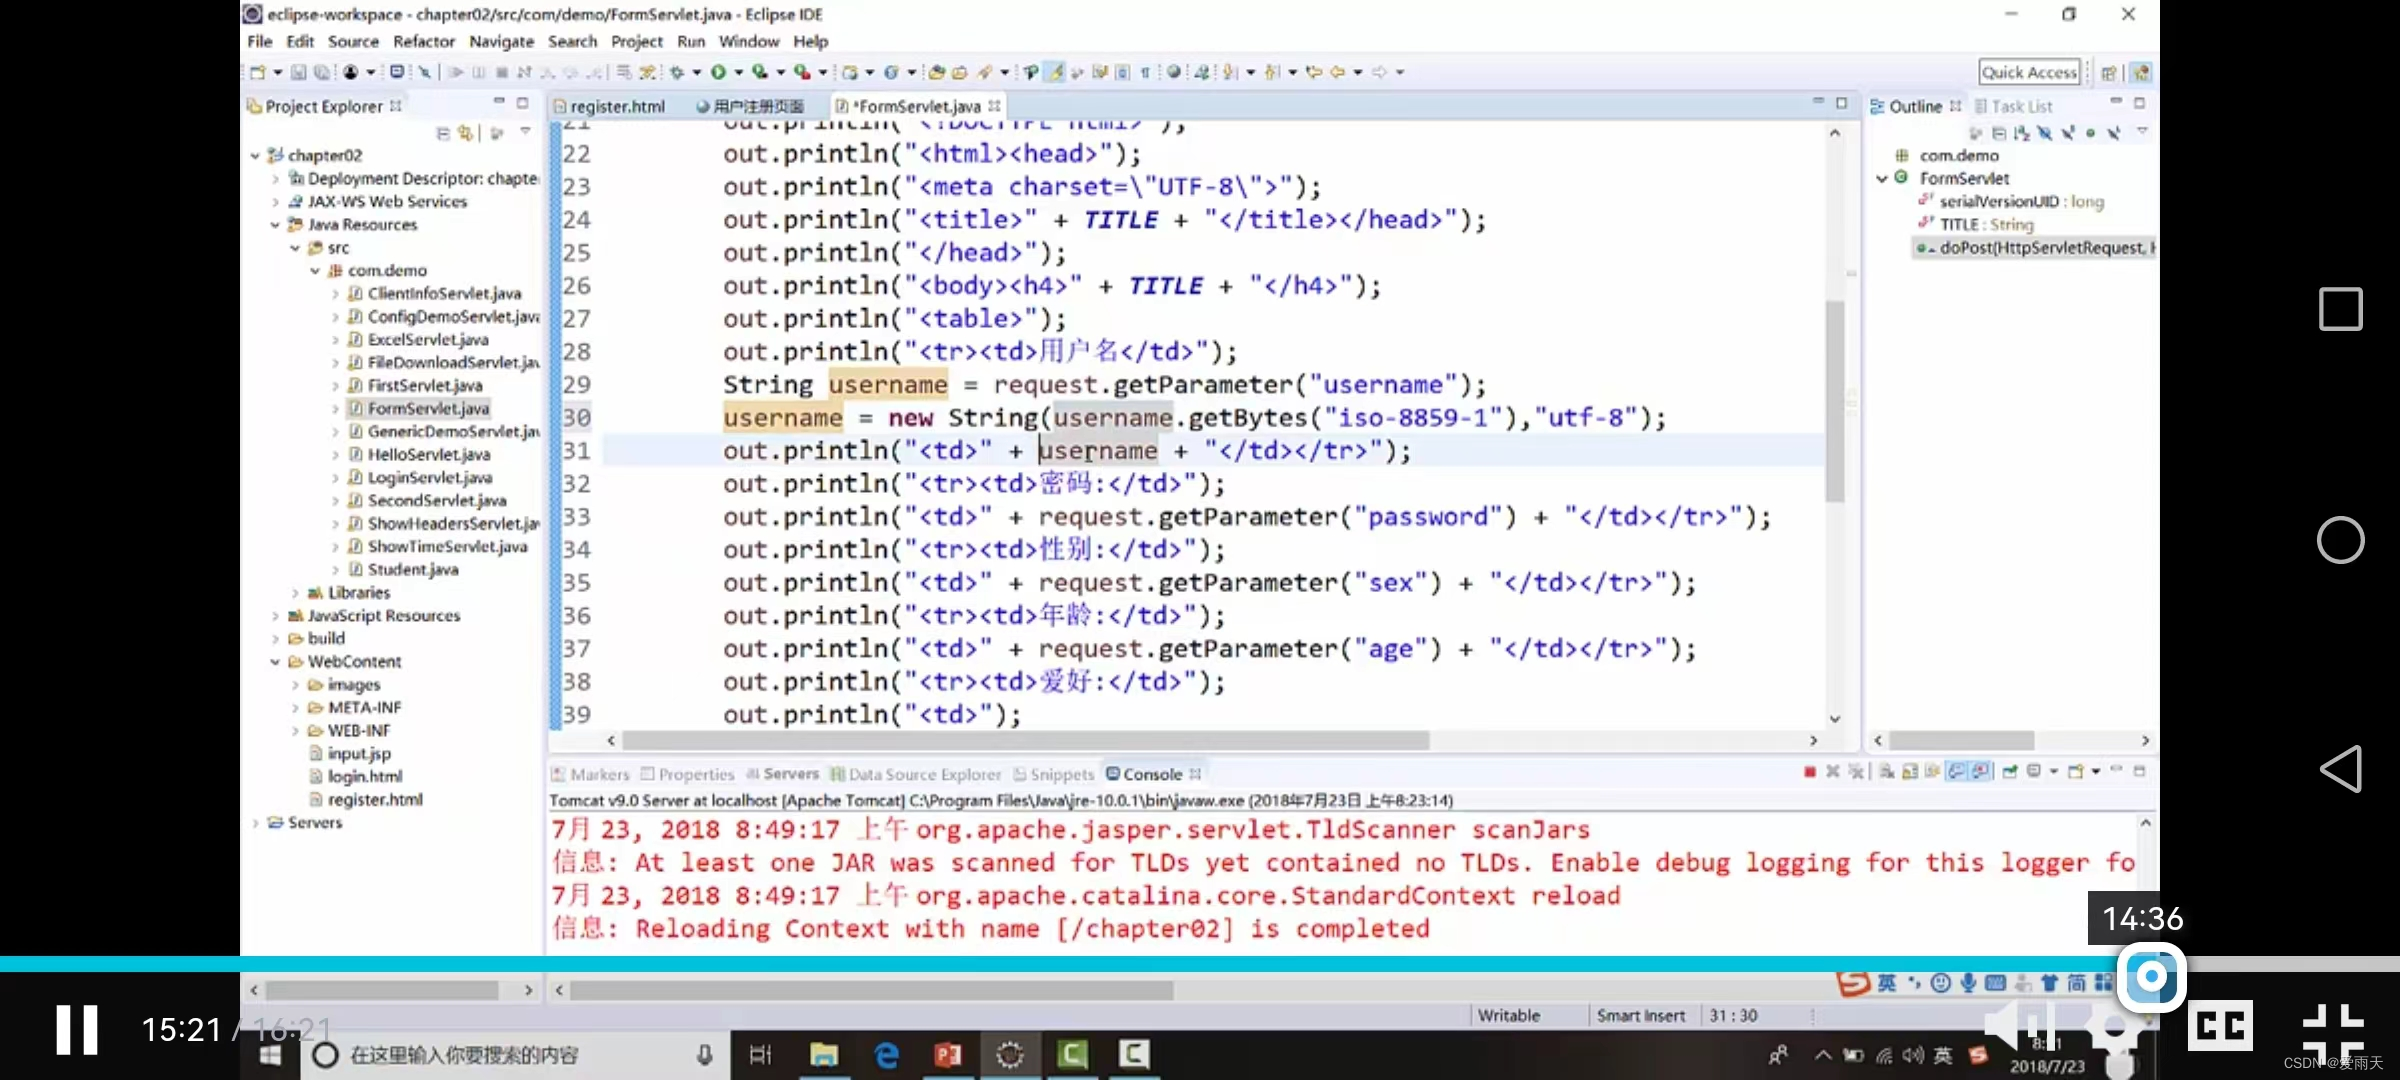
Task: Expand the Libraries node
Action: [295, 592]
